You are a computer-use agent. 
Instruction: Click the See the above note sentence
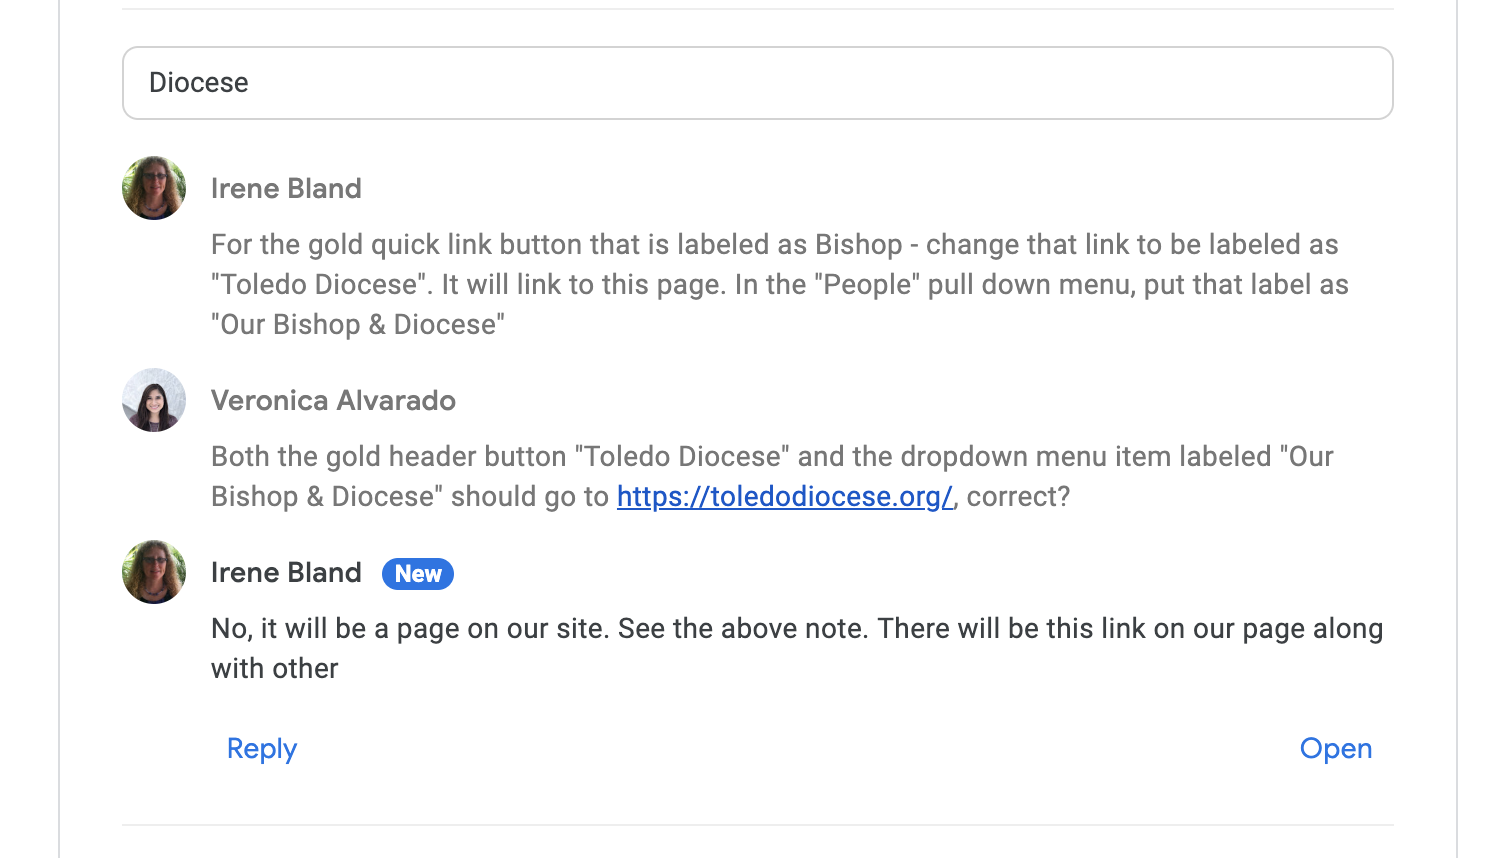744,629
